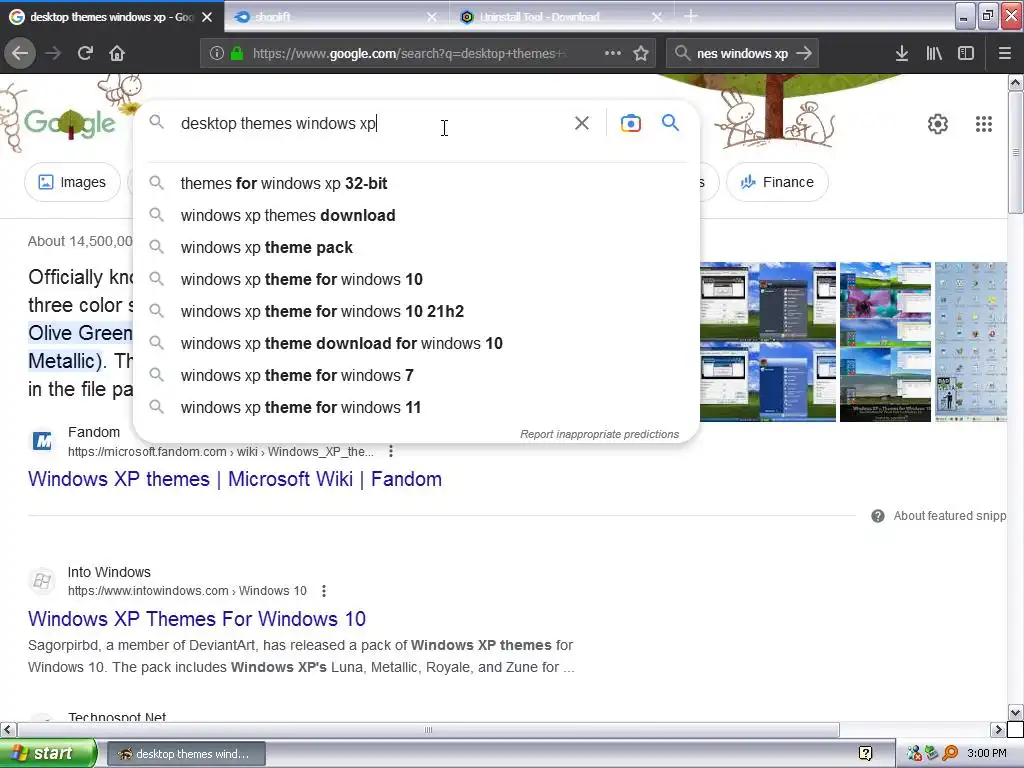The image size is (1024, 768).
Task: Open the Google apps grid icon
Action: click(984, 124)
